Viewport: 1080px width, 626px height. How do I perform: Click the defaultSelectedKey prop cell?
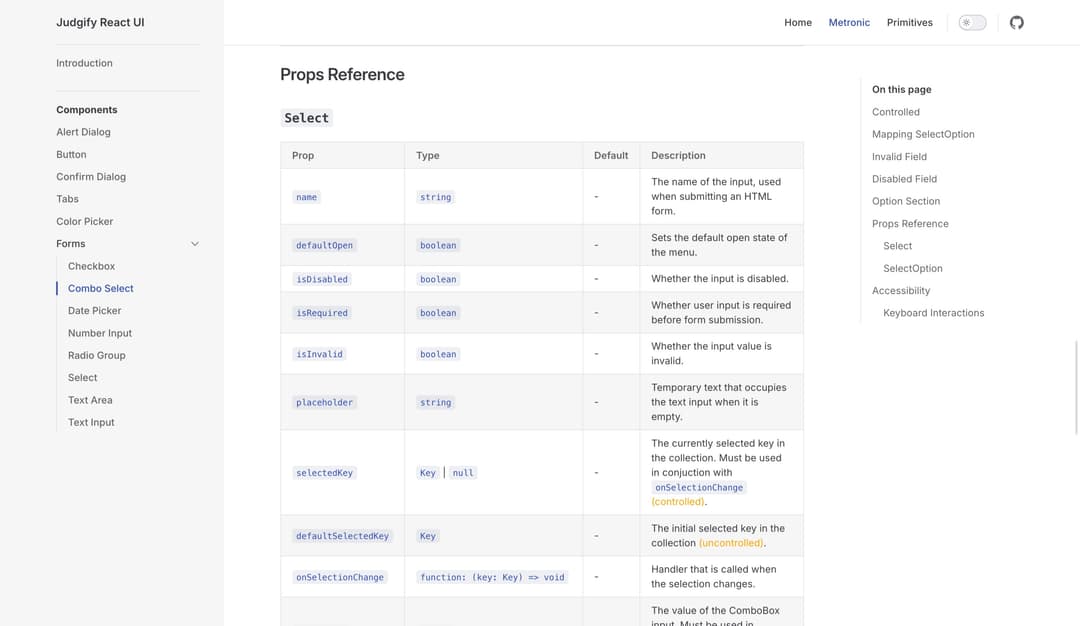[342, 536]
